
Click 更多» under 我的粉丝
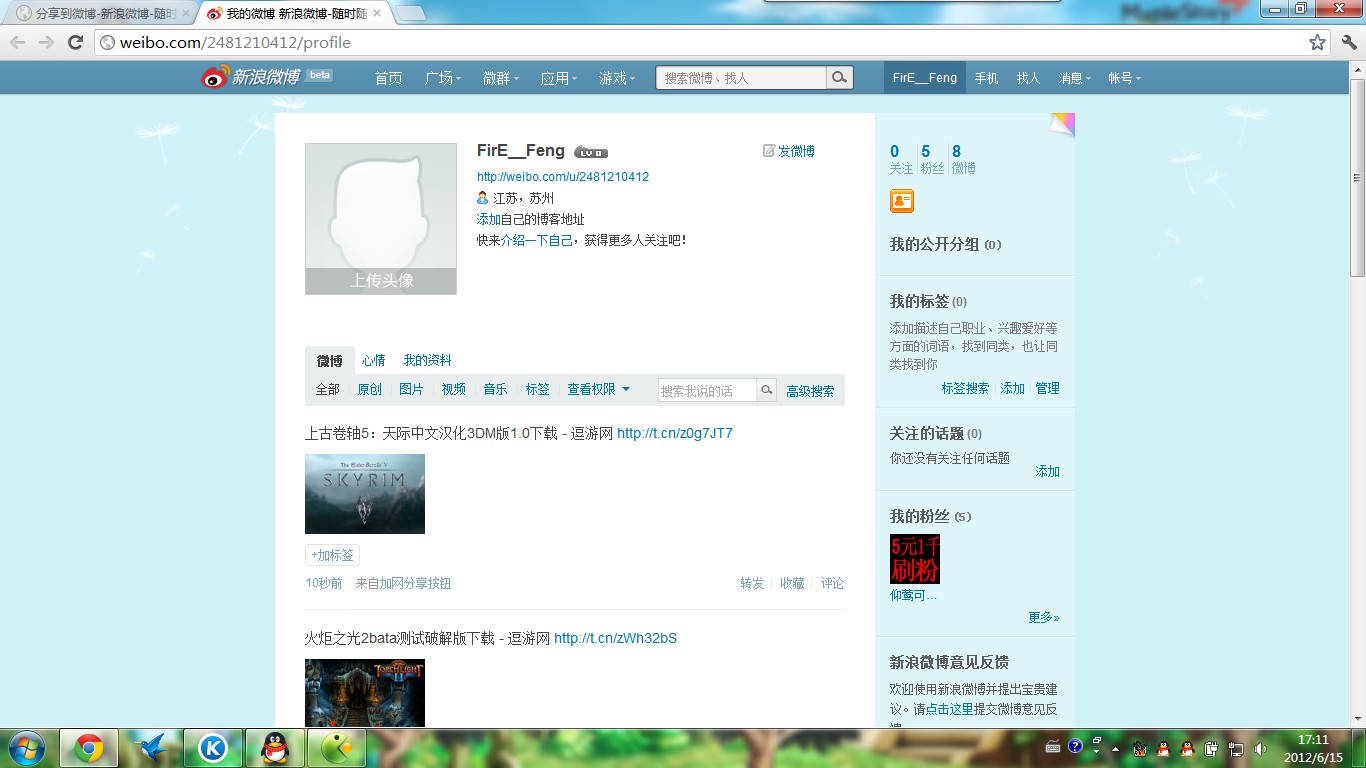point(1044,617)
